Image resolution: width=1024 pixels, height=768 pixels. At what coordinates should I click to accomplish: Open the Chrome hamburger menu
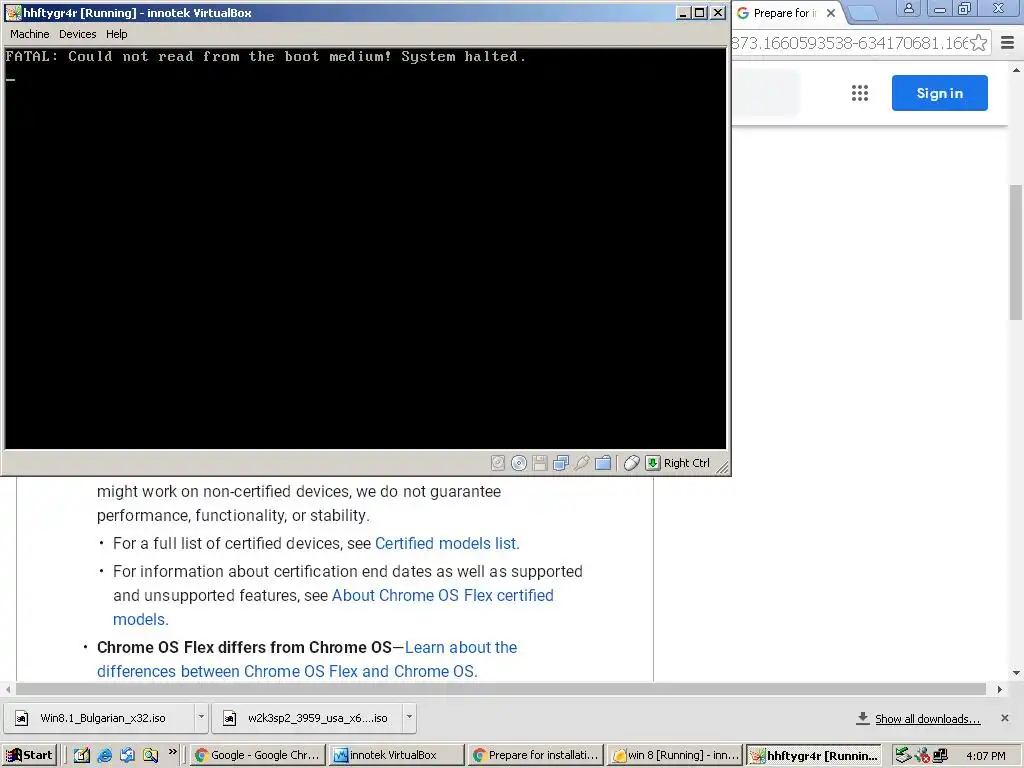pyautogui.click(x=1008, y=43)
